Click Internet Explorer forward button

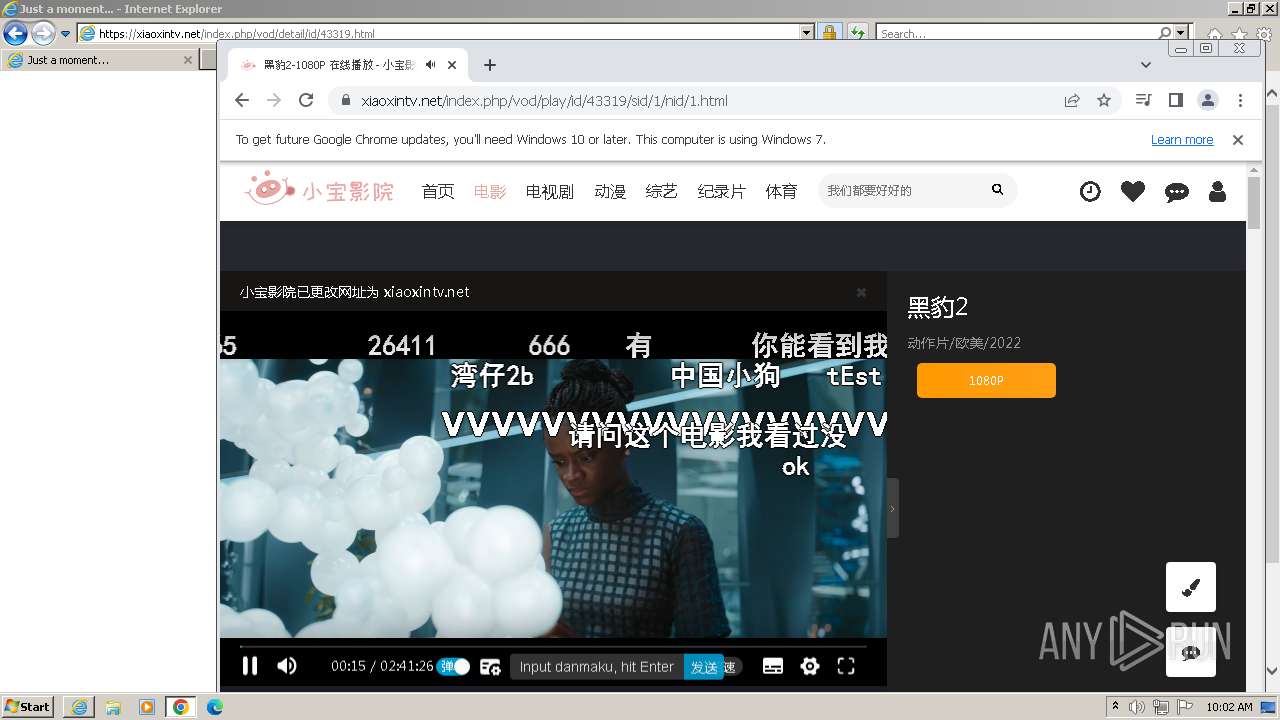click(x=43, y=33)
